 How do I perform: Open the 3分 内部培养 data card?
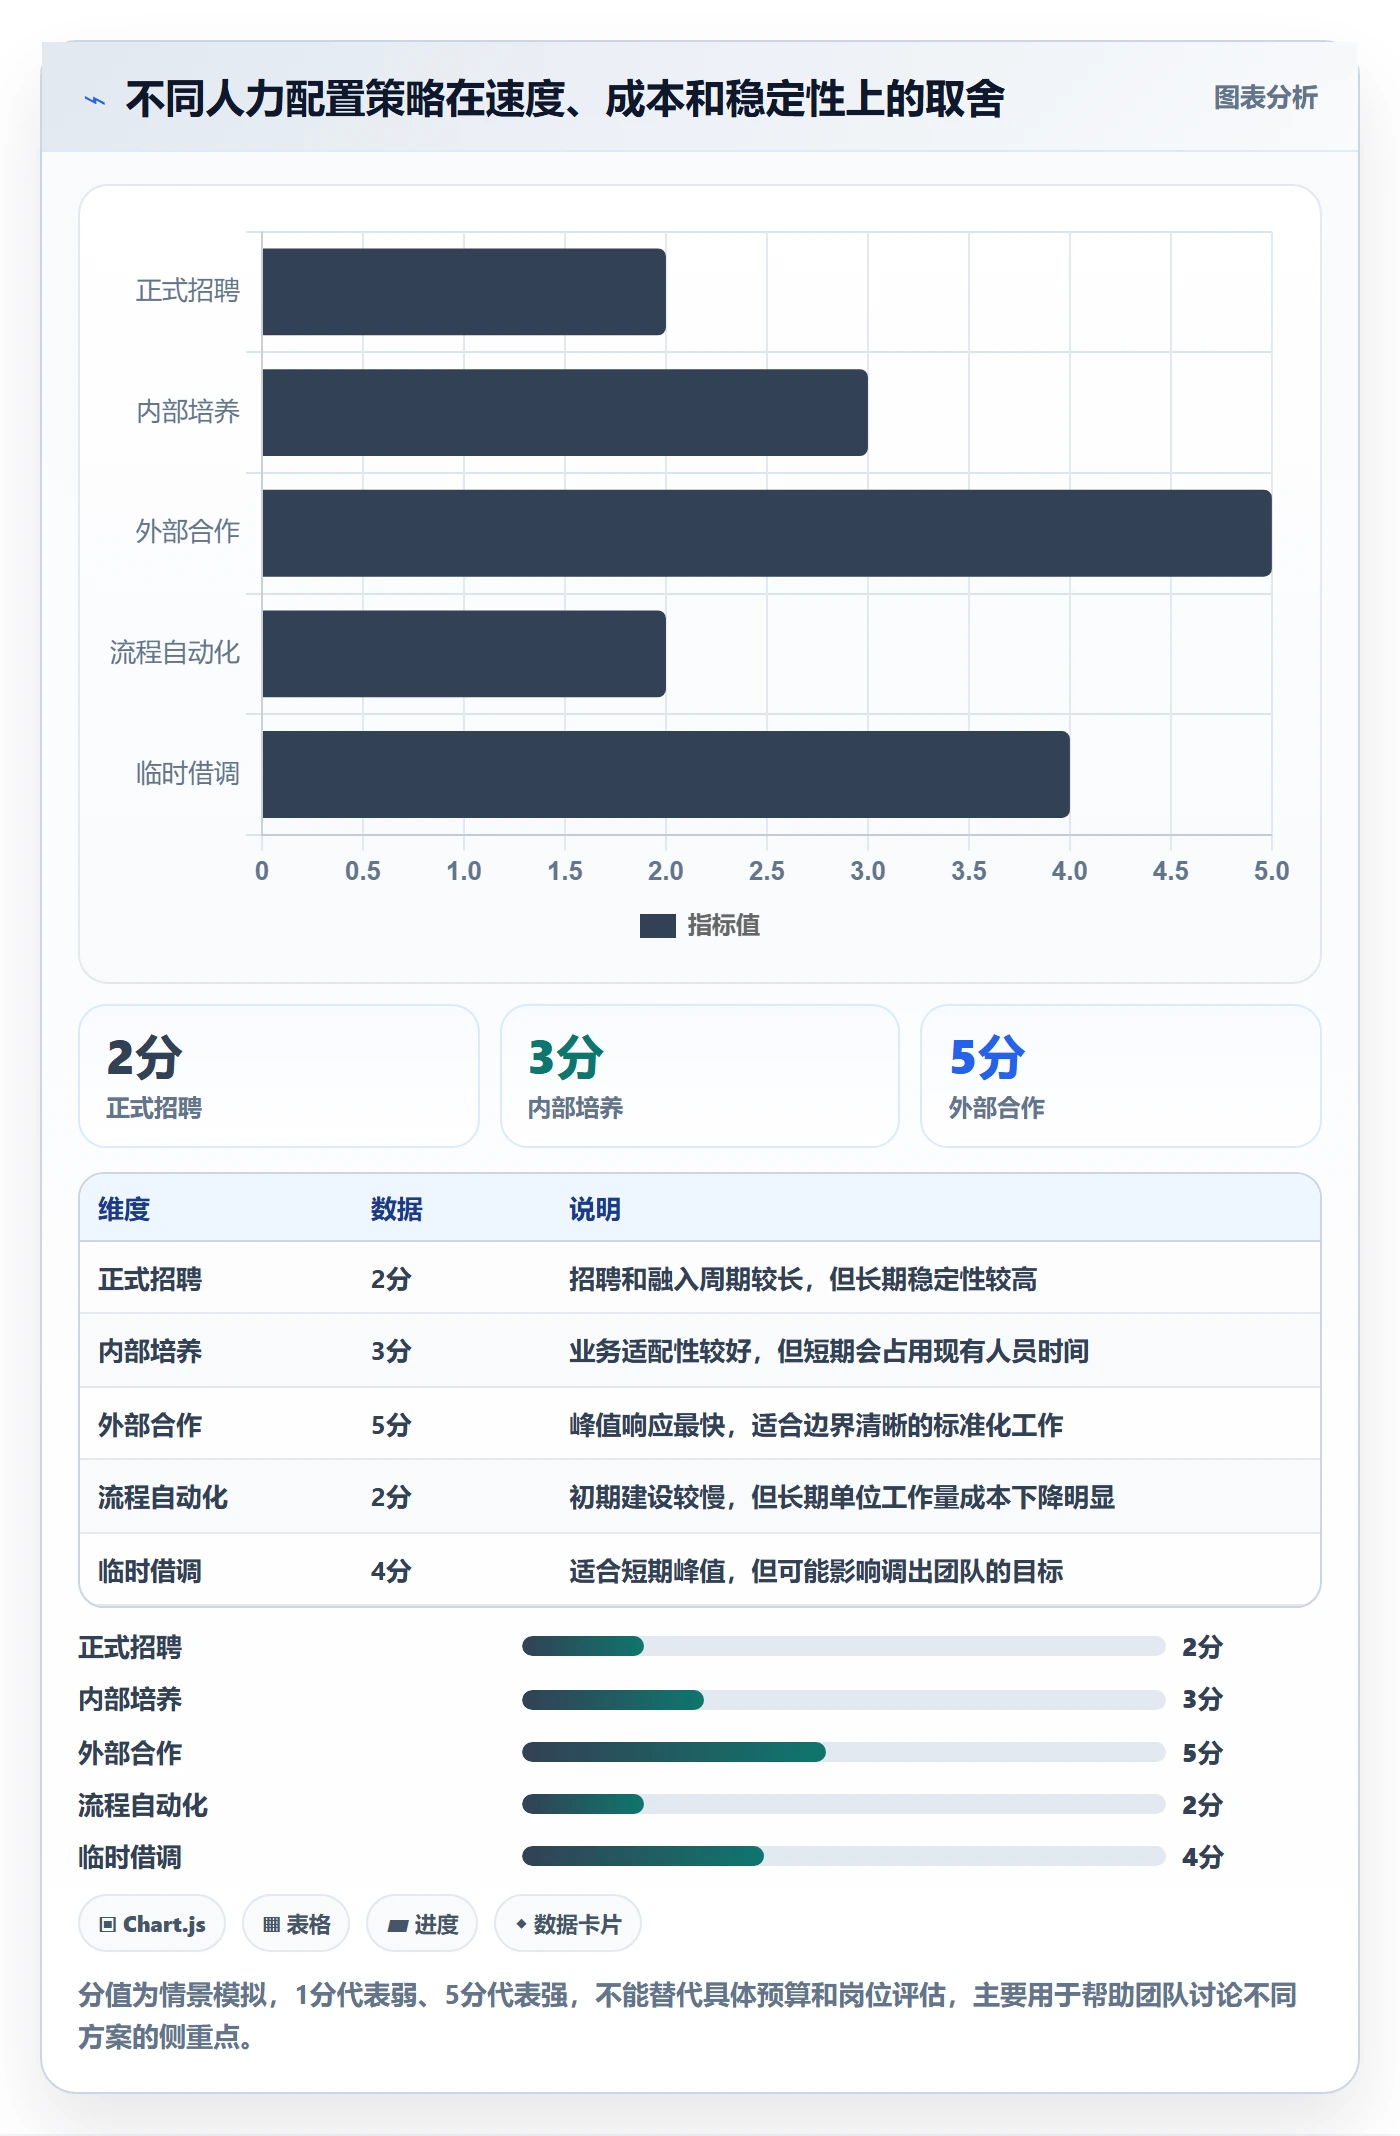700,1076
